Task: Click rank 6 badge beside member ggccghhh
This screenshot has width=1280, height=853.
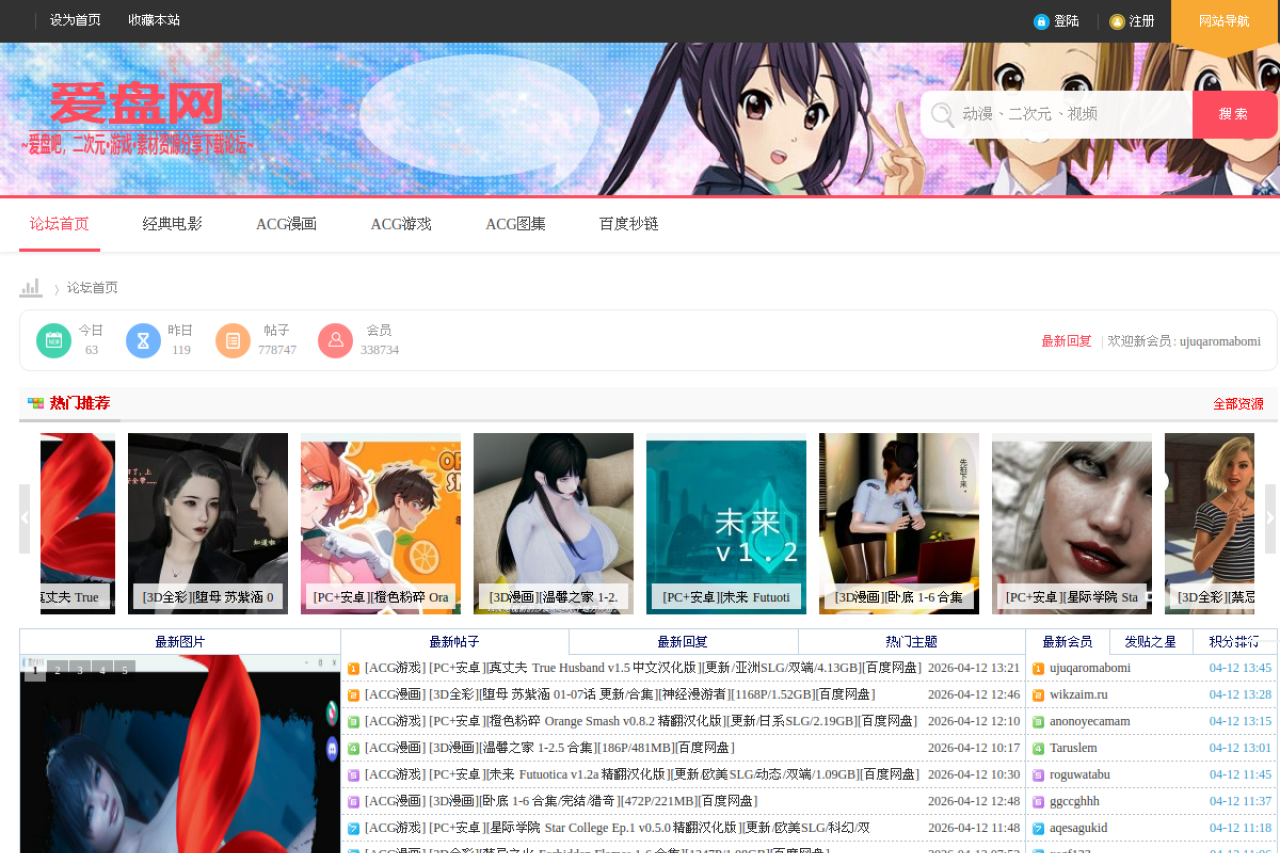Action: pos(1038,801)
